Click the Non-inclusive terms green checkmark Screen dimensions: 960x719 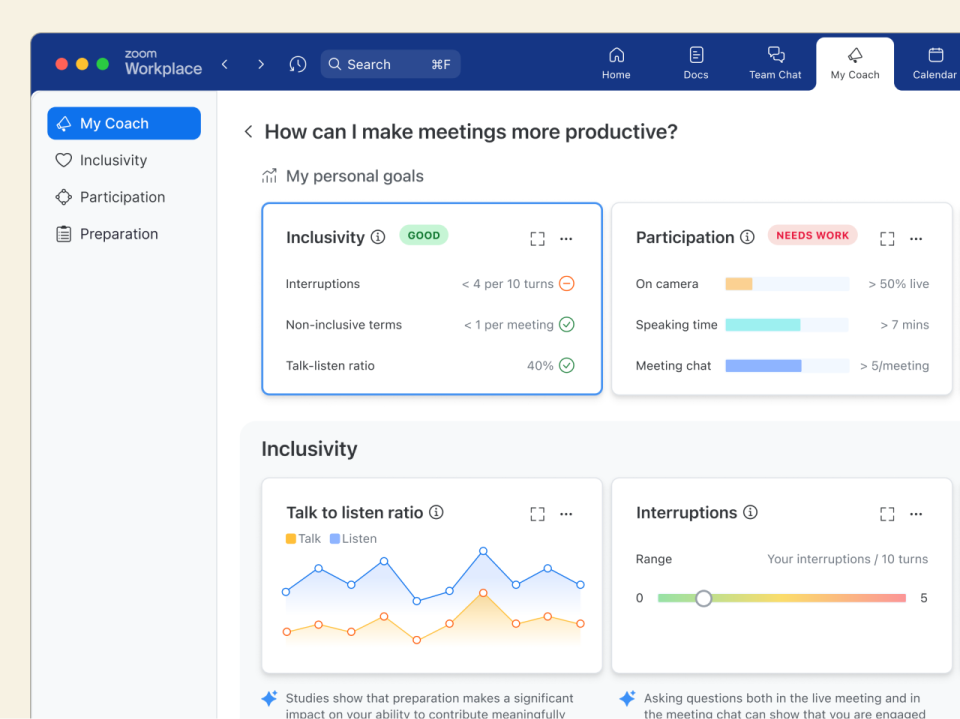click(567, 325)
